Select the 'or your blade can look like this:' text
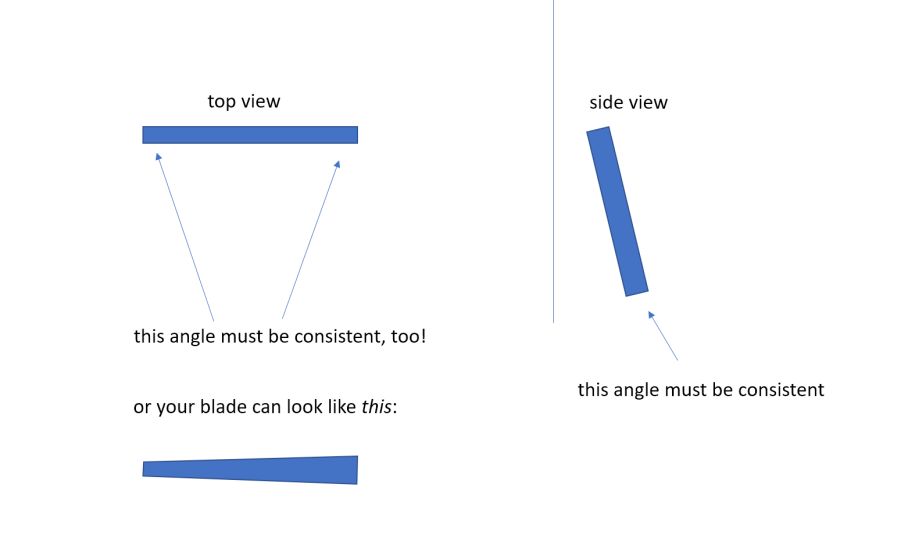Image resolution: width=900 pixels, height=541 pixels. pos(265,407)
